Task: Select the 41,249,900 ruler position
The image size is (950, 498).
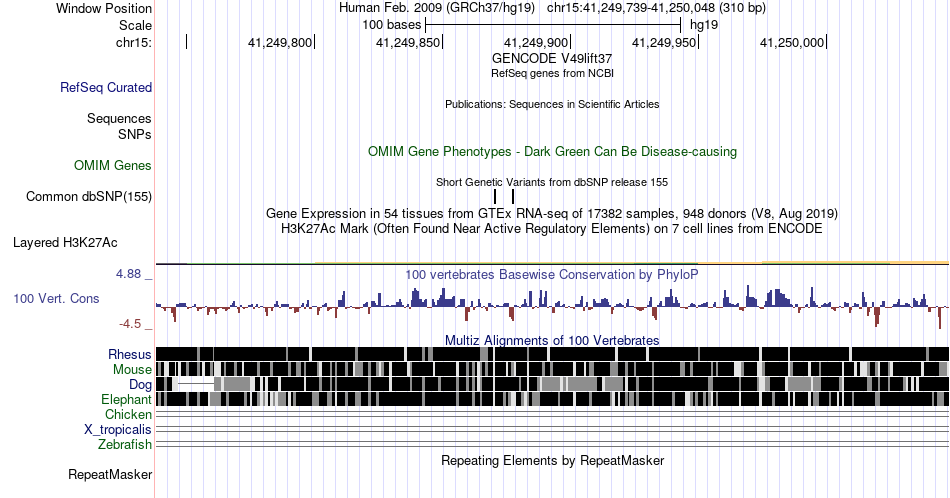Action: pos(536,42)
